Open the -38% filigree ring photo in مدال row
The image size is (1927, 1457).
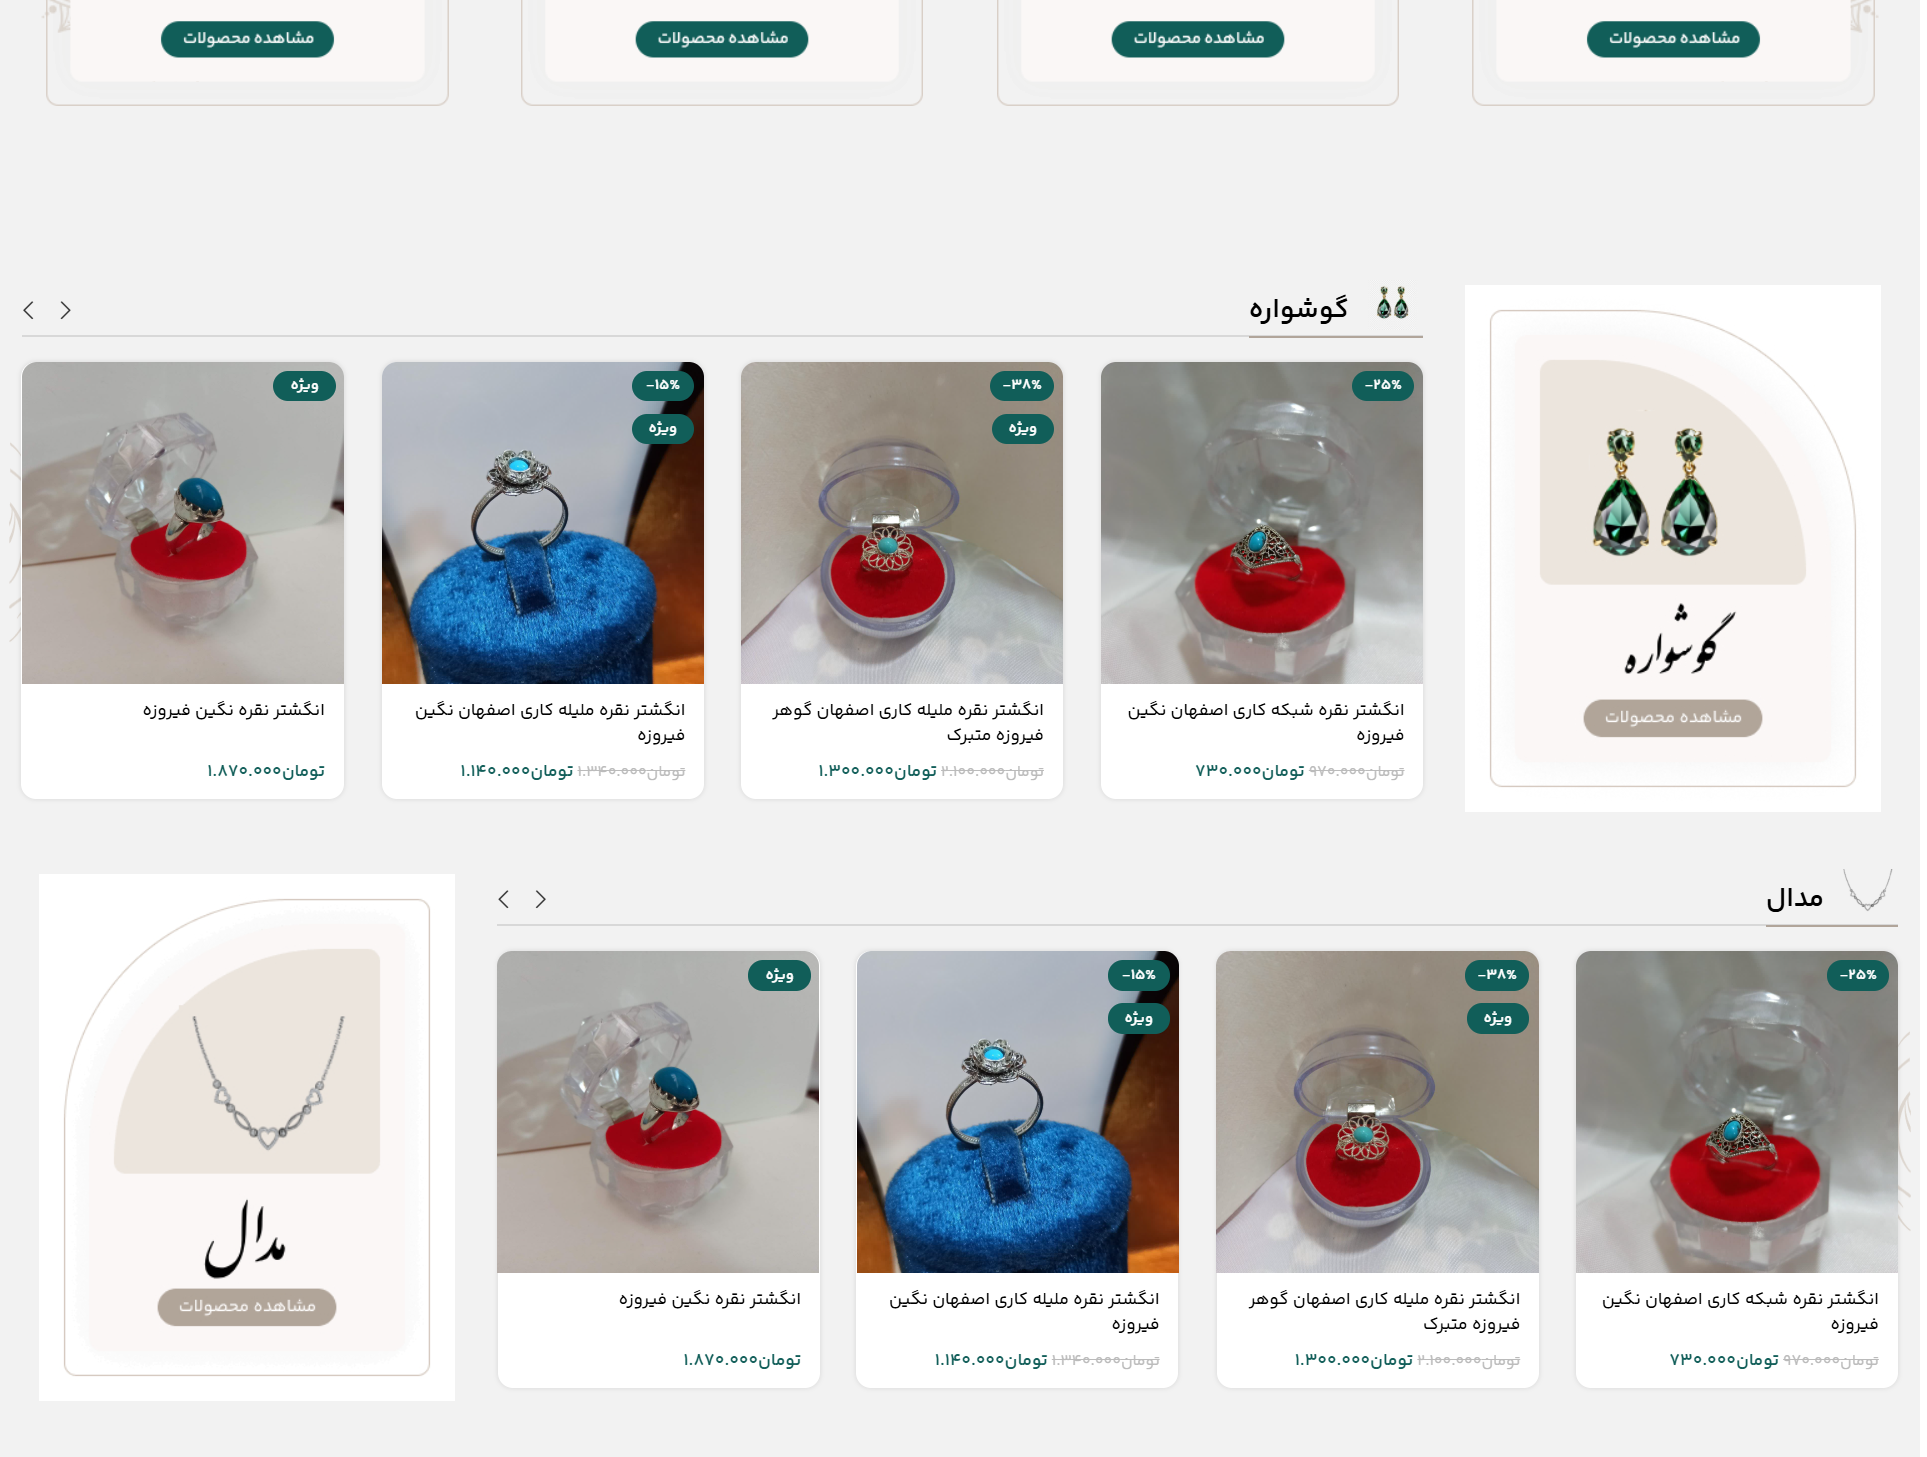[x=1377, y=1112]
